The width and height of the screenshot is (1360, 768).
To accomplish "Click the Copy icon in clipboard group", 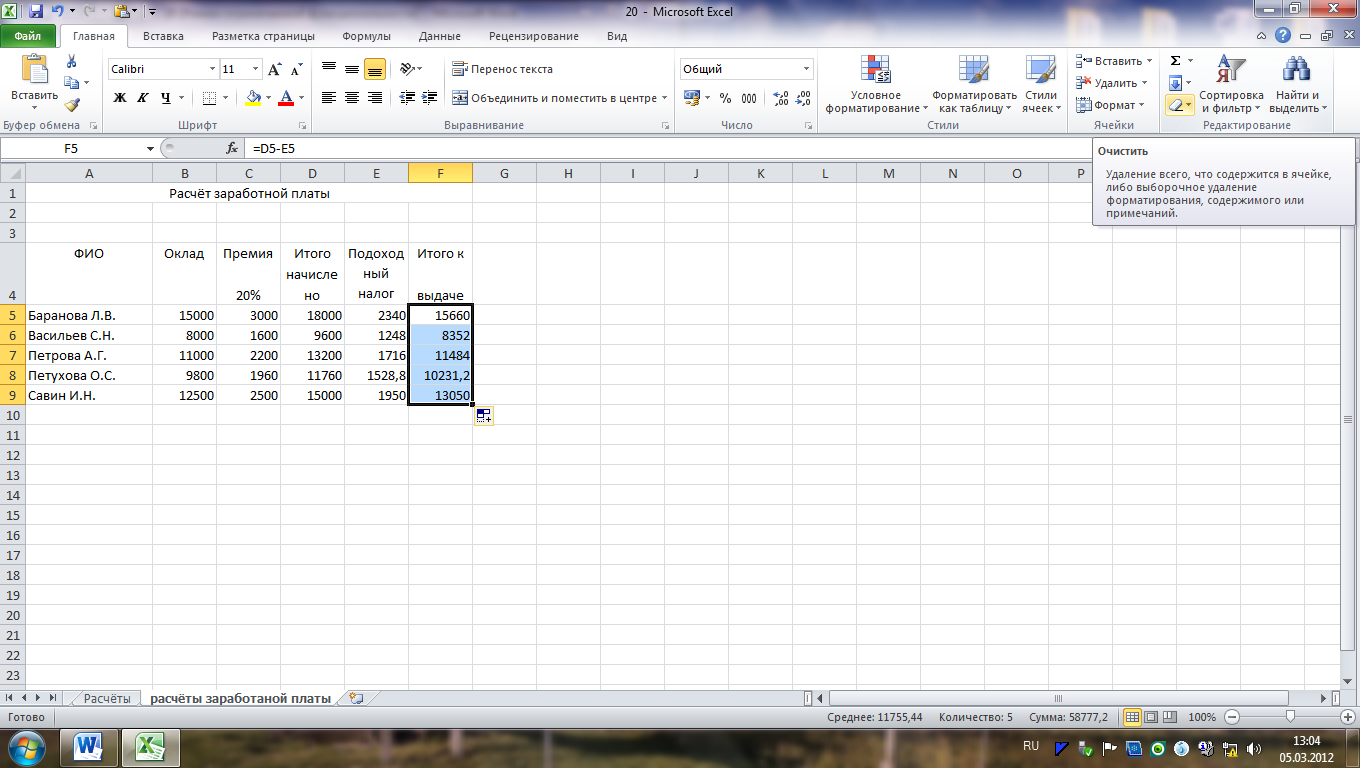I will 71,83.
